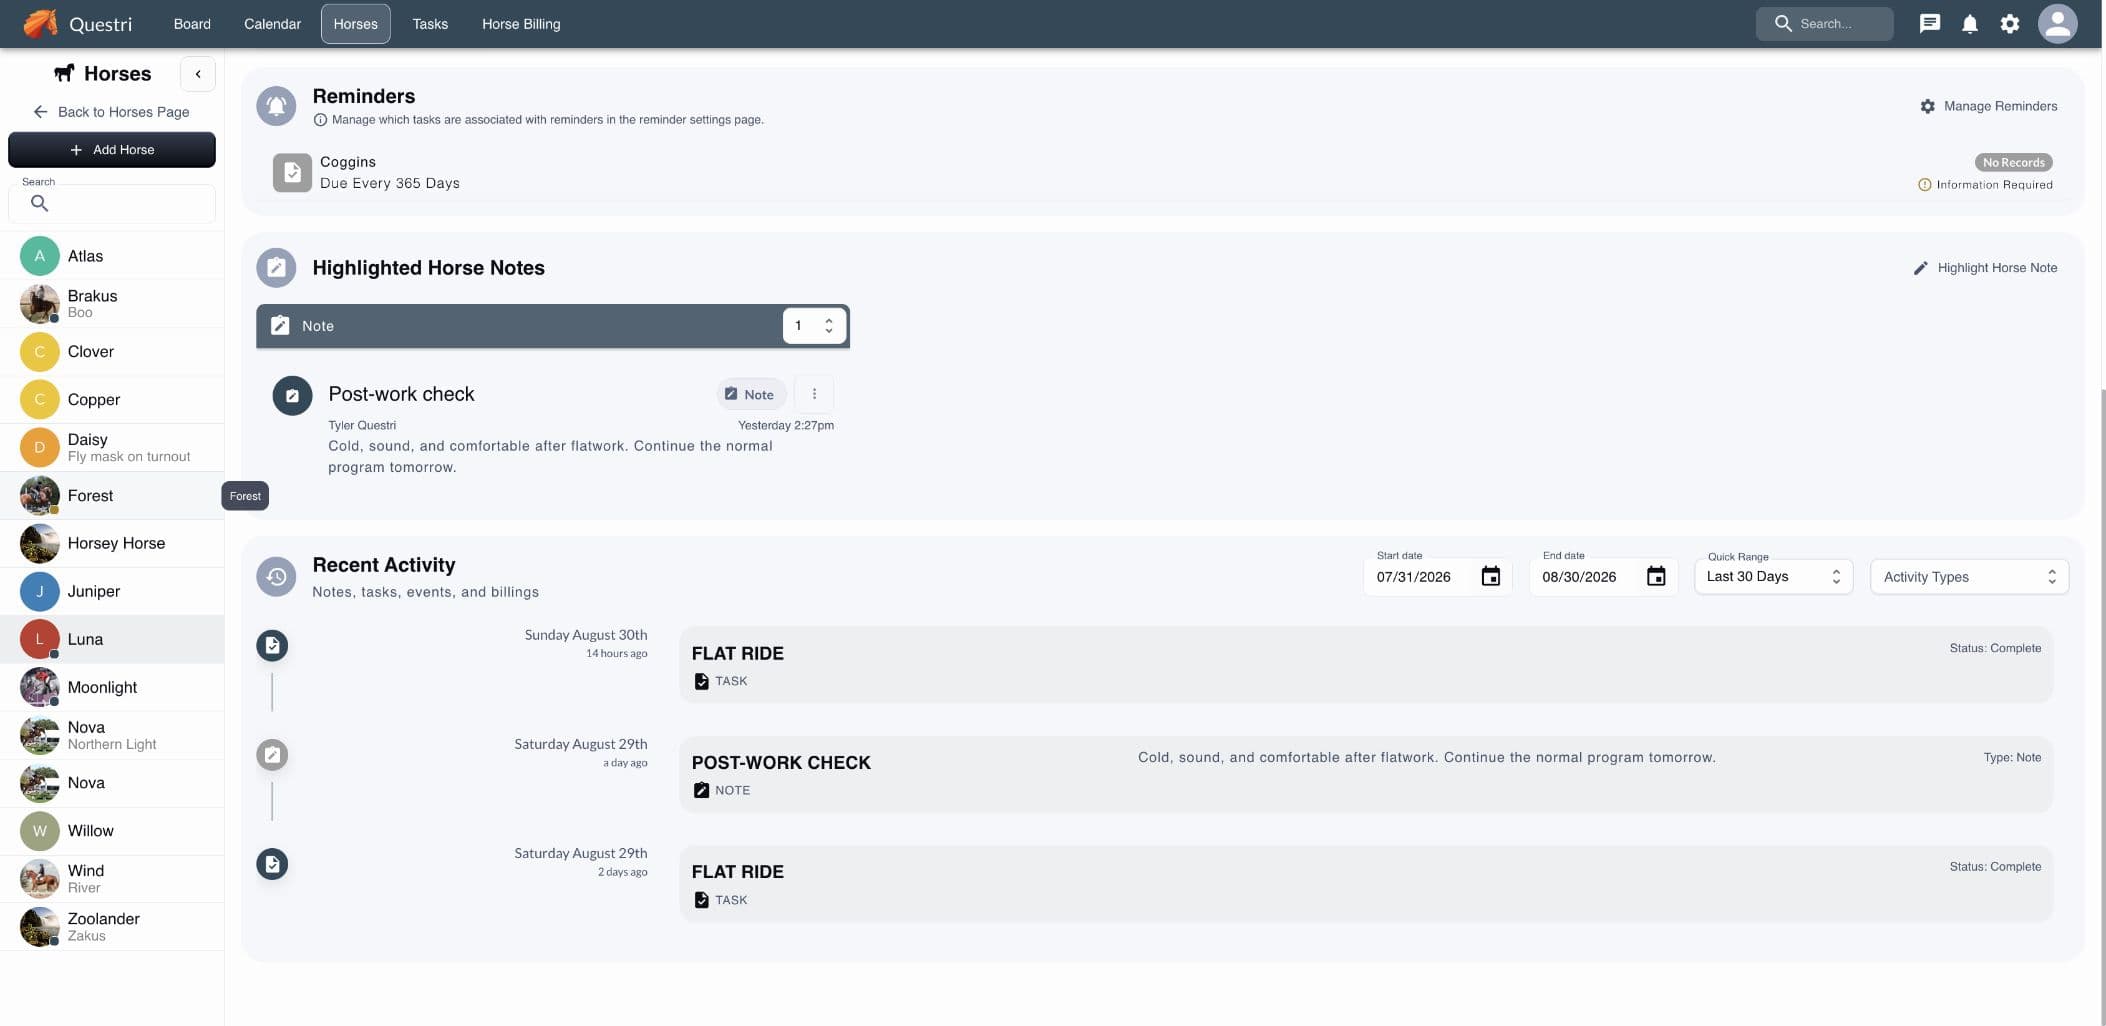Select the Horses tab
This screenshot has width=2106, height=1026.
355,24
